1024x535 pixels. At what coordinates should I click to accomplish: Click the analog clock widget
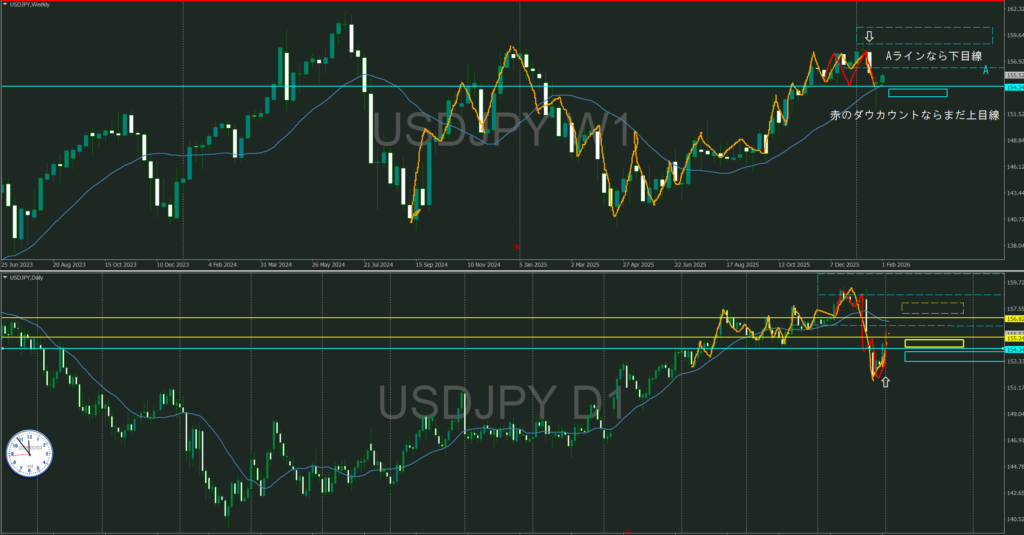[29, 453]
